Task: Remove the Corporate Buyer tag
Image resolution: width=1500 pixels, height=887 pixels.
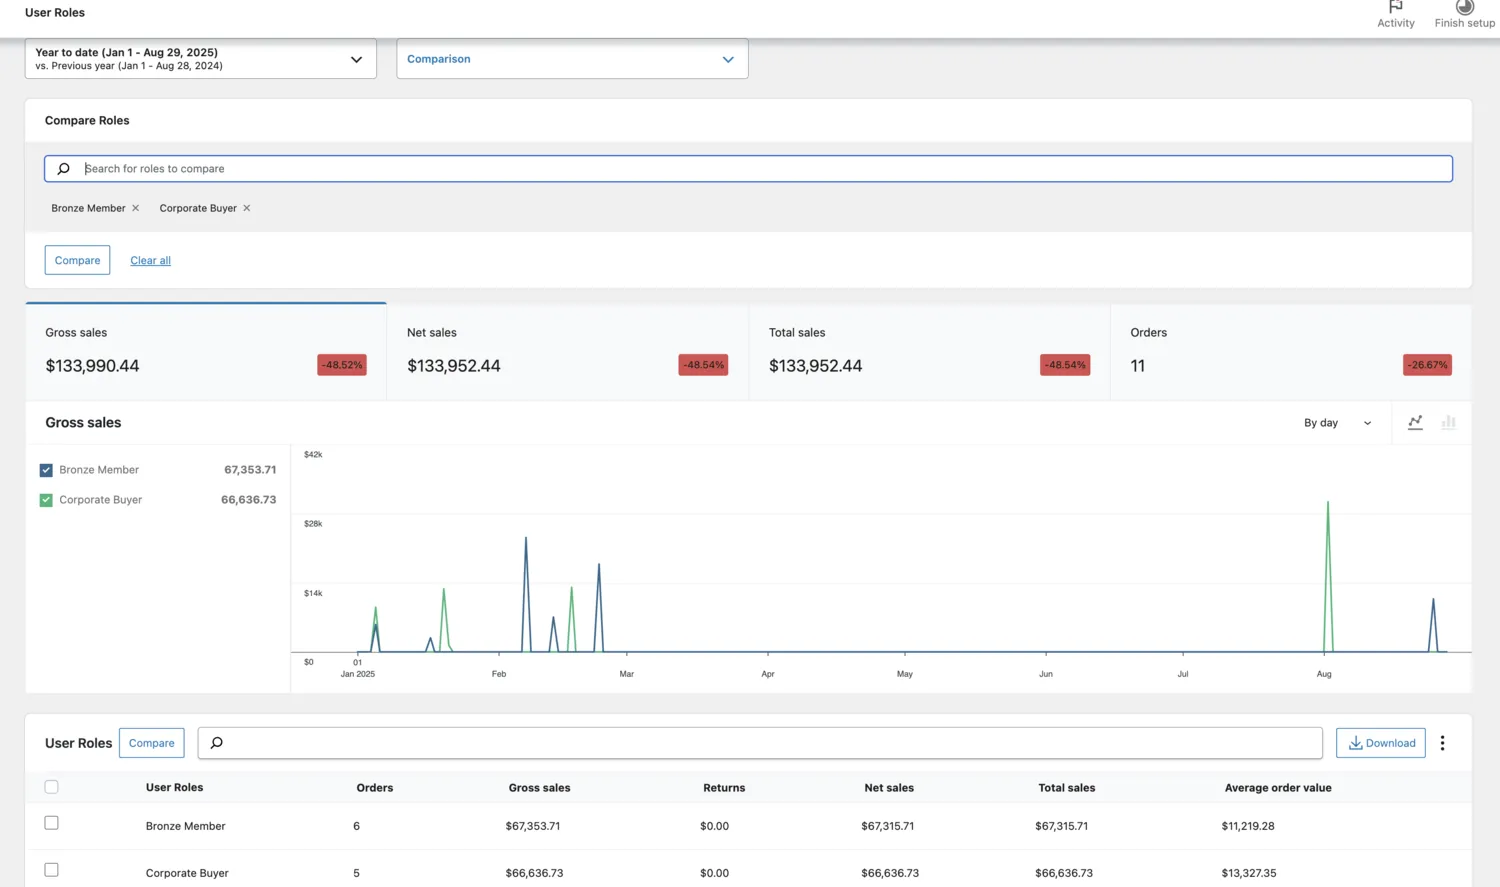Action: [247, 208]
